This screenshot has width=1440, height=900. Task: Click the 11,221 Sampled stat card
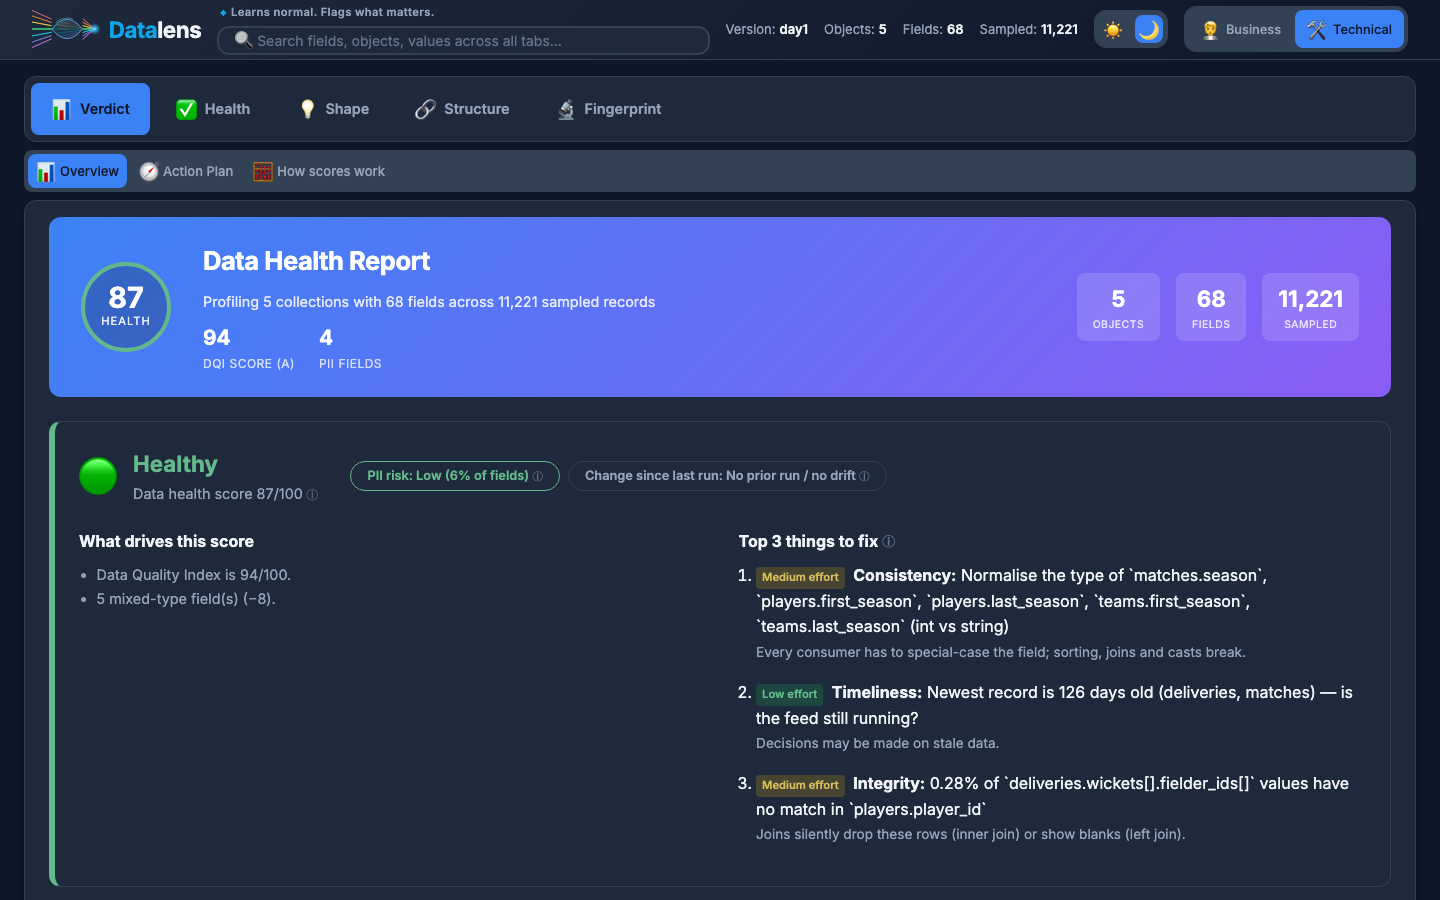click(x=1310, y=307)
